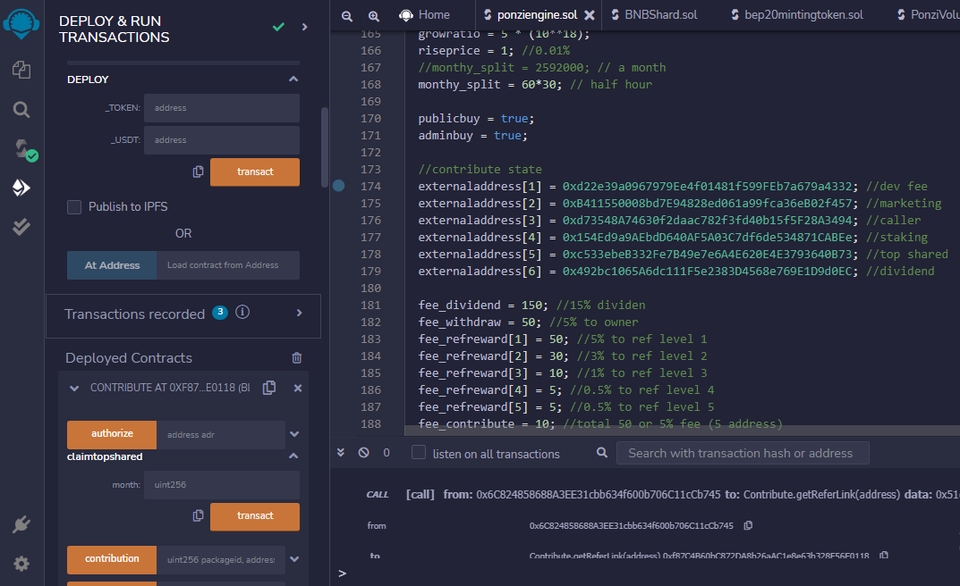Open the File explorers panel icon
960x586 pixels.
tap(21, 70)
